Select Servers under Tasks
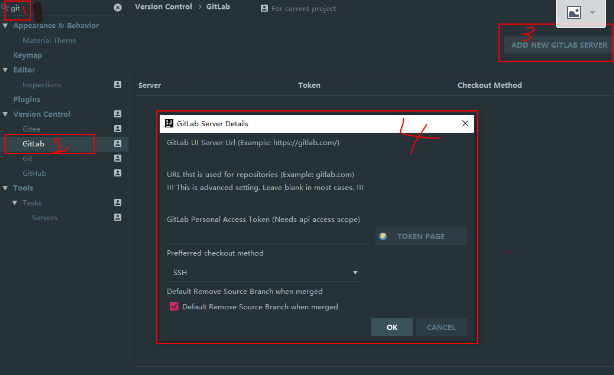Viewport: 614px width, 375px height. point(45,218)
